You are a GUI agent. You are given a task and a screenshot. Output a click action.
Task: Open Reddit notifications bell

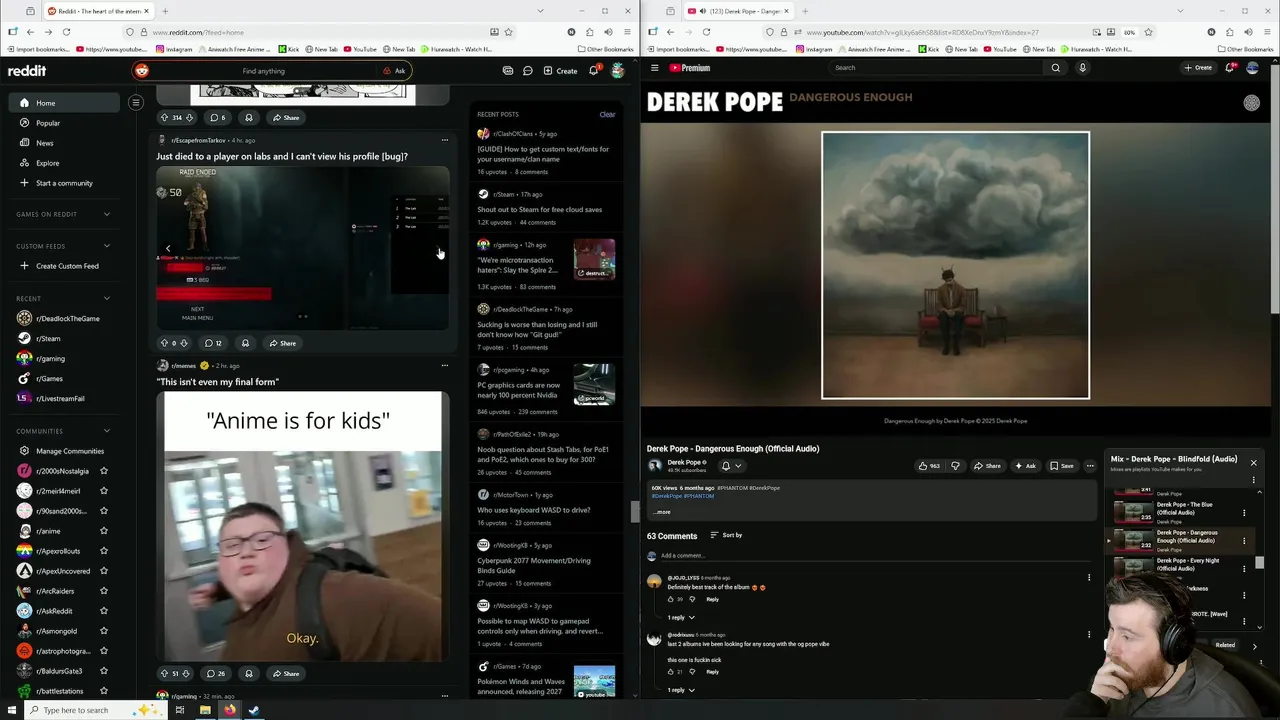[593, 71]
